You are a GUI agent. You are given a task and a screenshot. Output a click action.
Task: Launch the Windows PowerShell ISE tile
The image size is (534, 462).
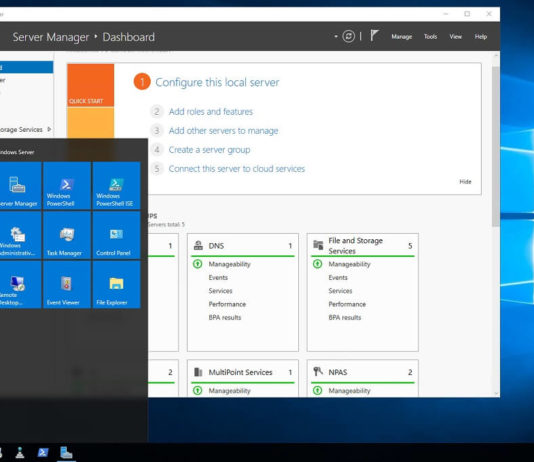click(116, 186)
